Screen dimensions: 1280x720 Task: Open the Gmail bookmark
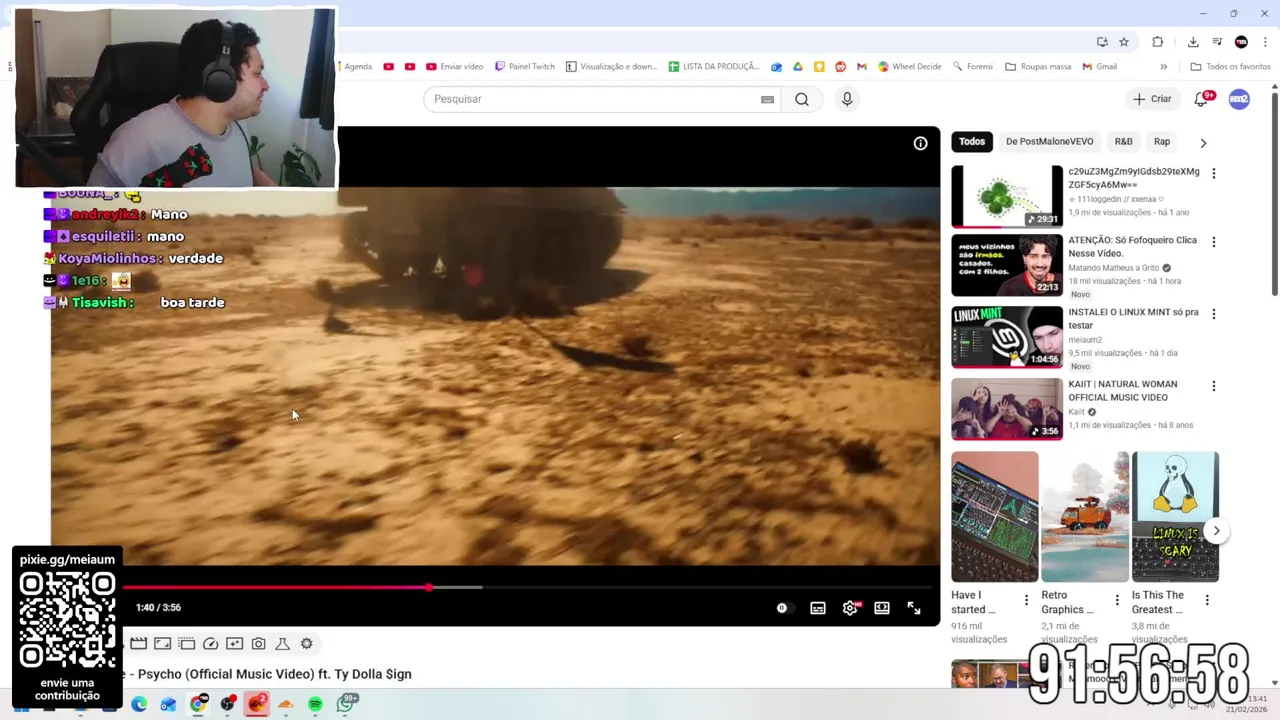[x=1098, y=67]
